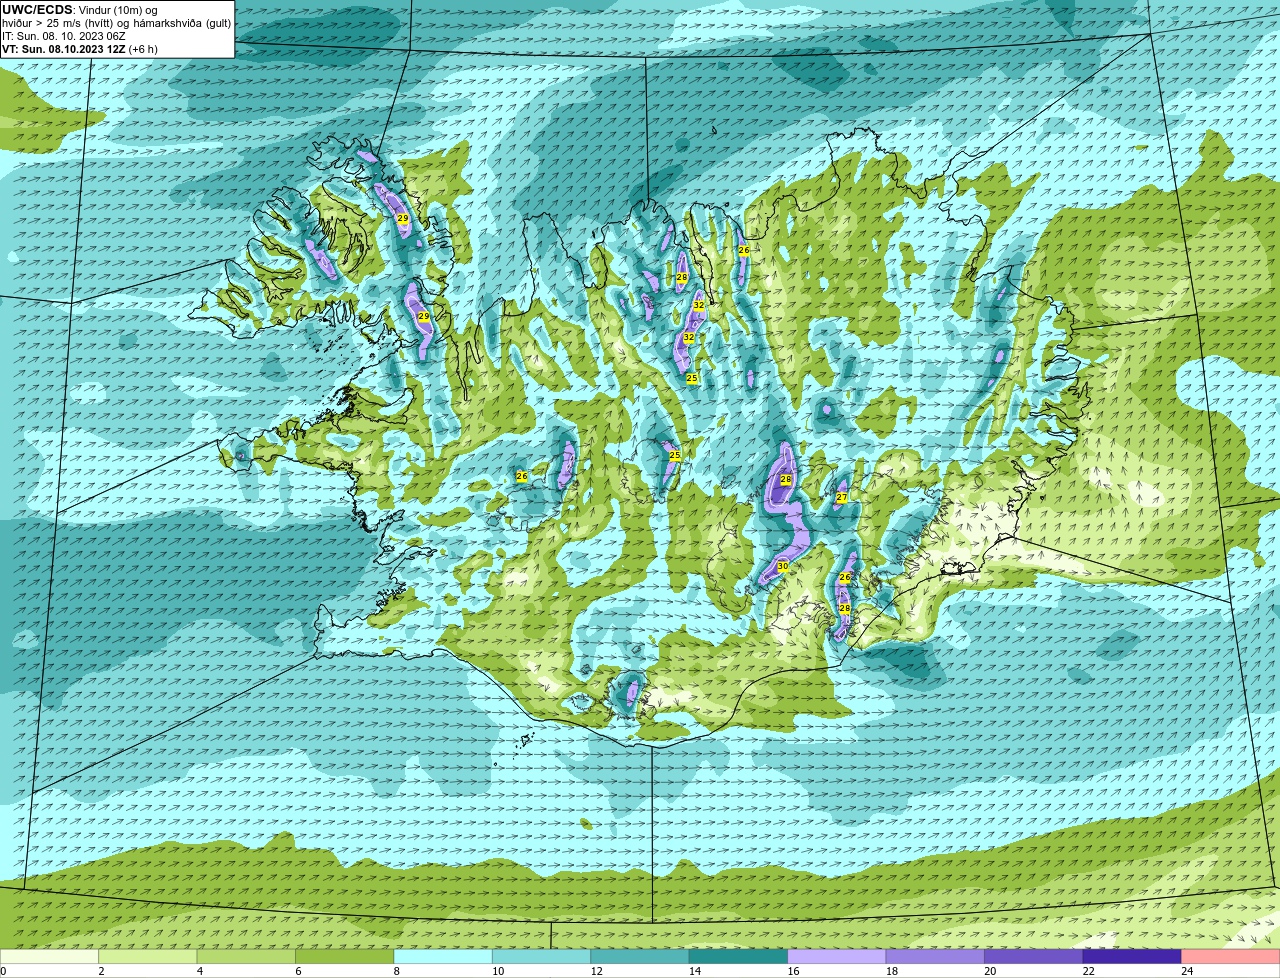Select the salmon pink above-24 m/s legend swatch
Image resolution: width=1280 pixels, height=978 pixels.
(1231, 957)
